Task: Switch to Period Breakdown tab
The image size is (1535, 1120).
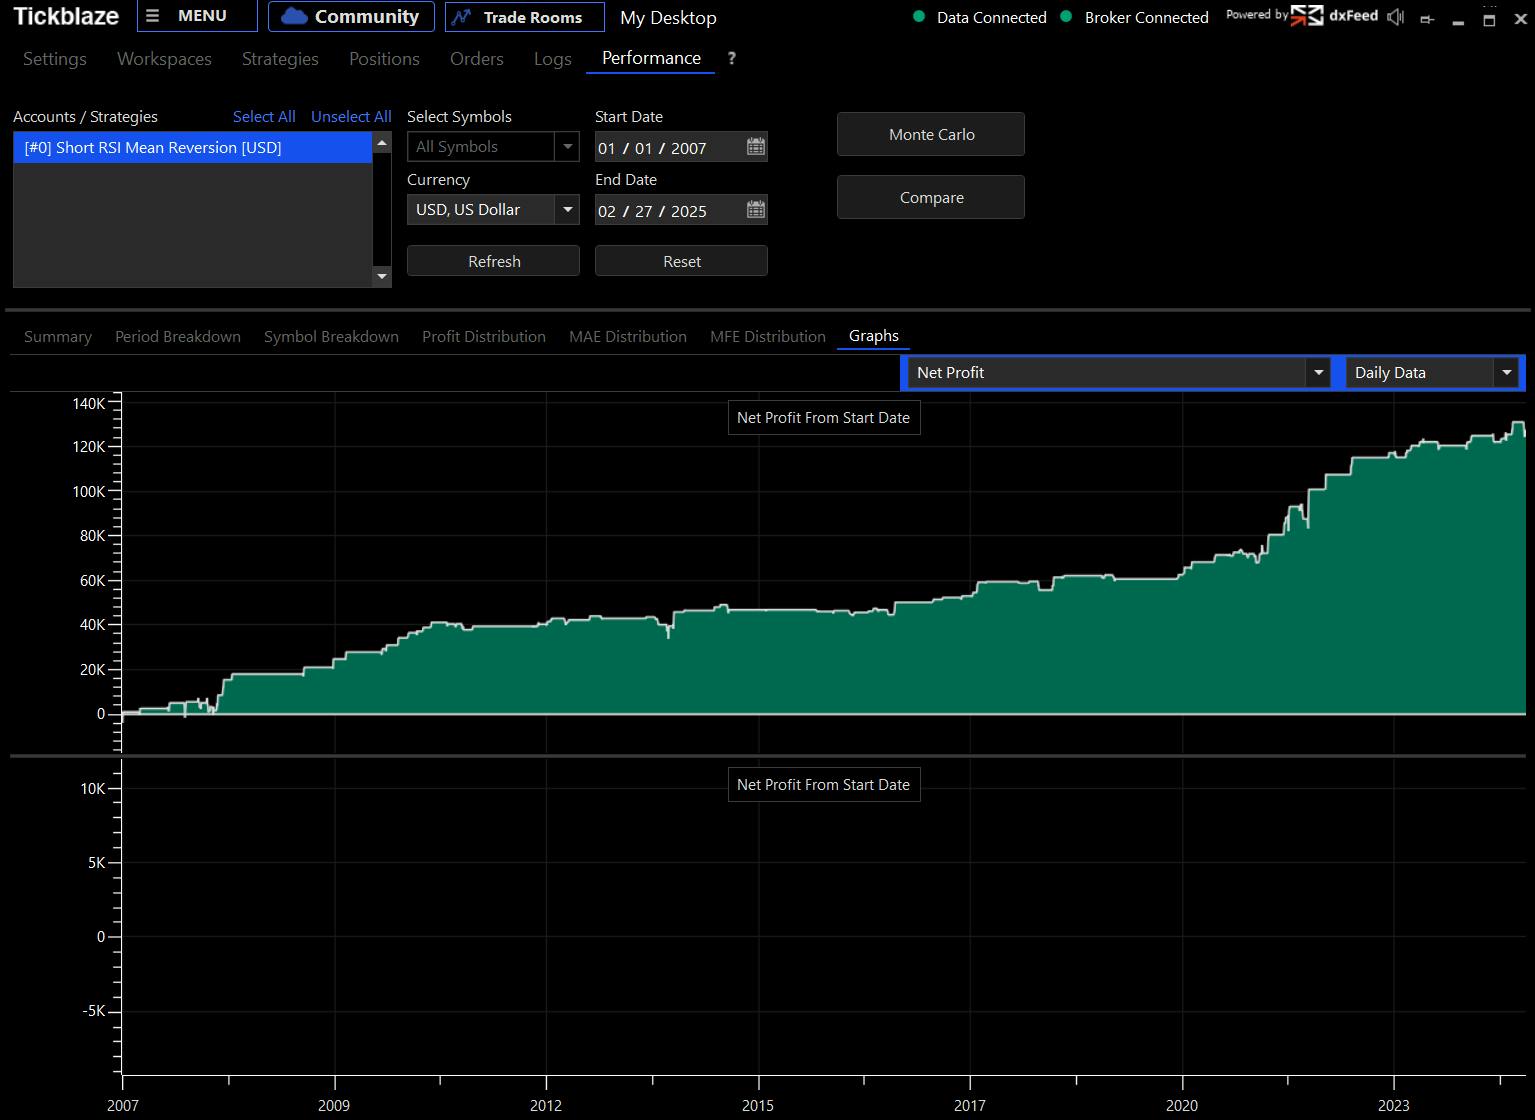Action: pos(178,337)
